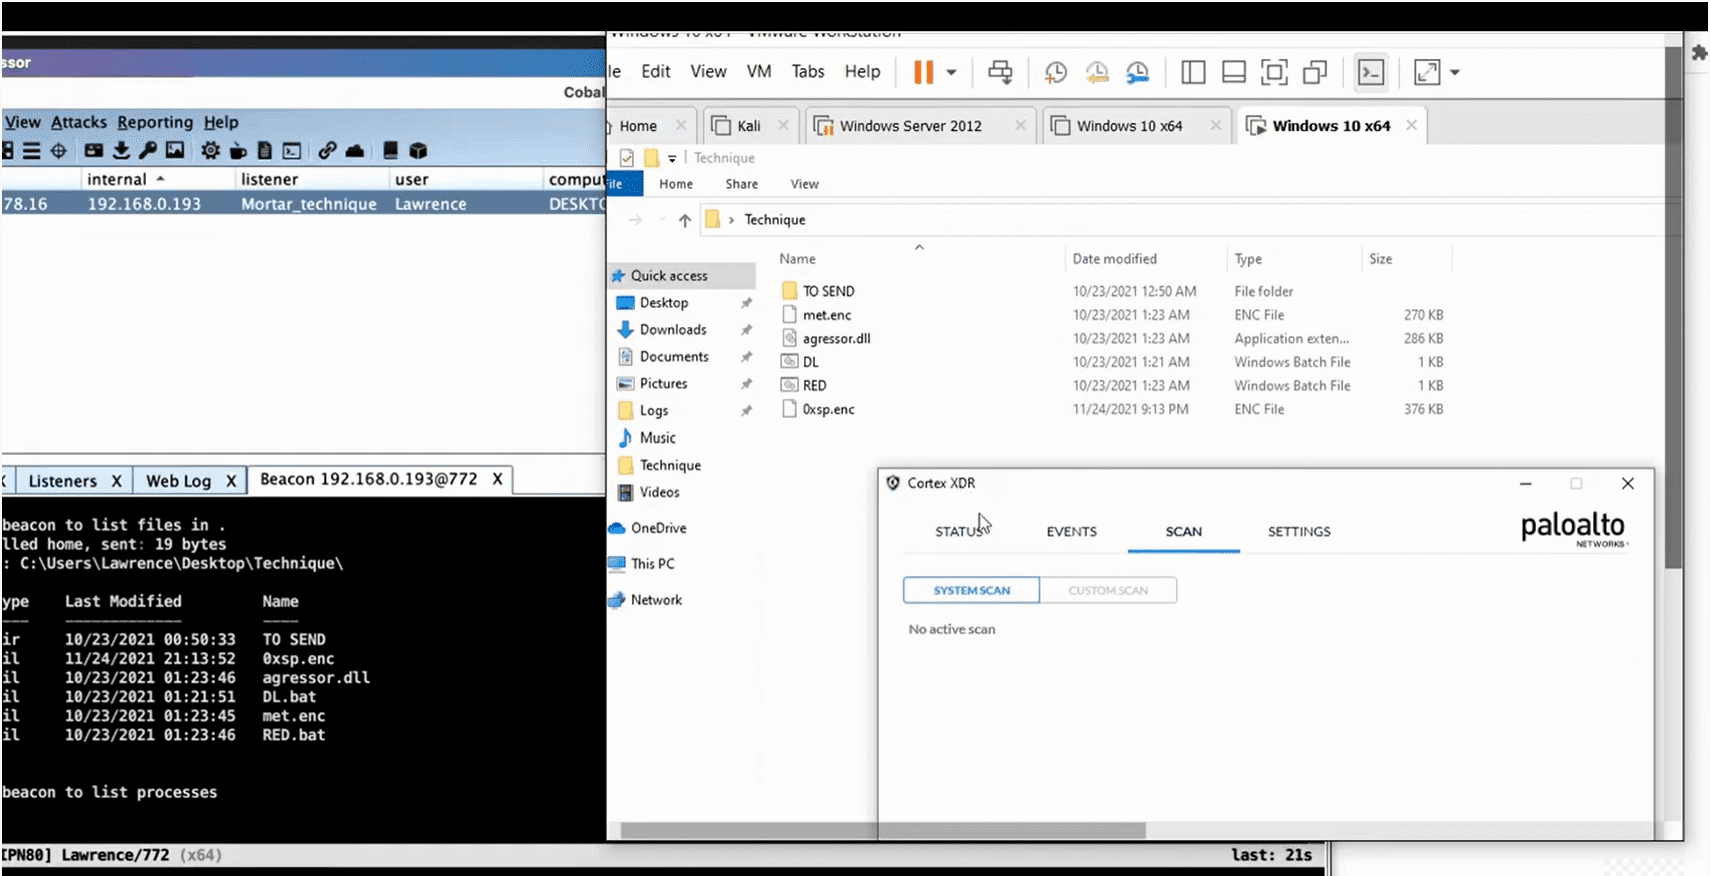This screenshot has height=876, width=1710.
Task: Select the TO SEND folder
Action: [x=828, y=291]
